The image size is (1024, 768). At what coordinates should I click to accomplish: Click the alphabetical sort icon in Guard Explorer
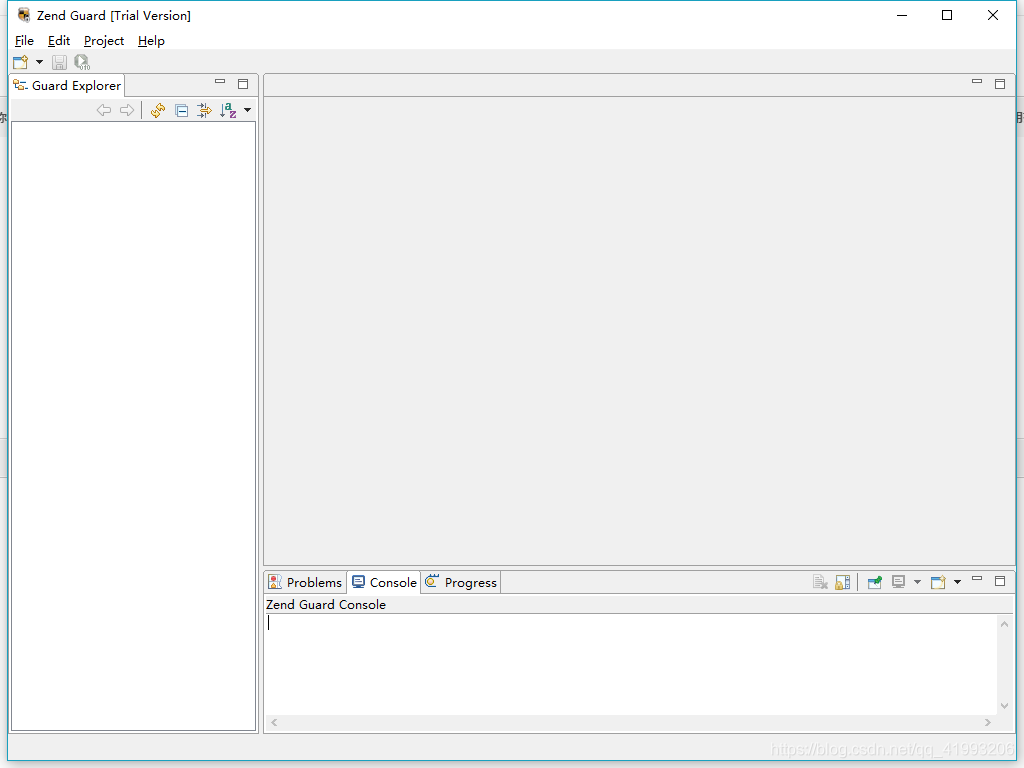[228, 110]
